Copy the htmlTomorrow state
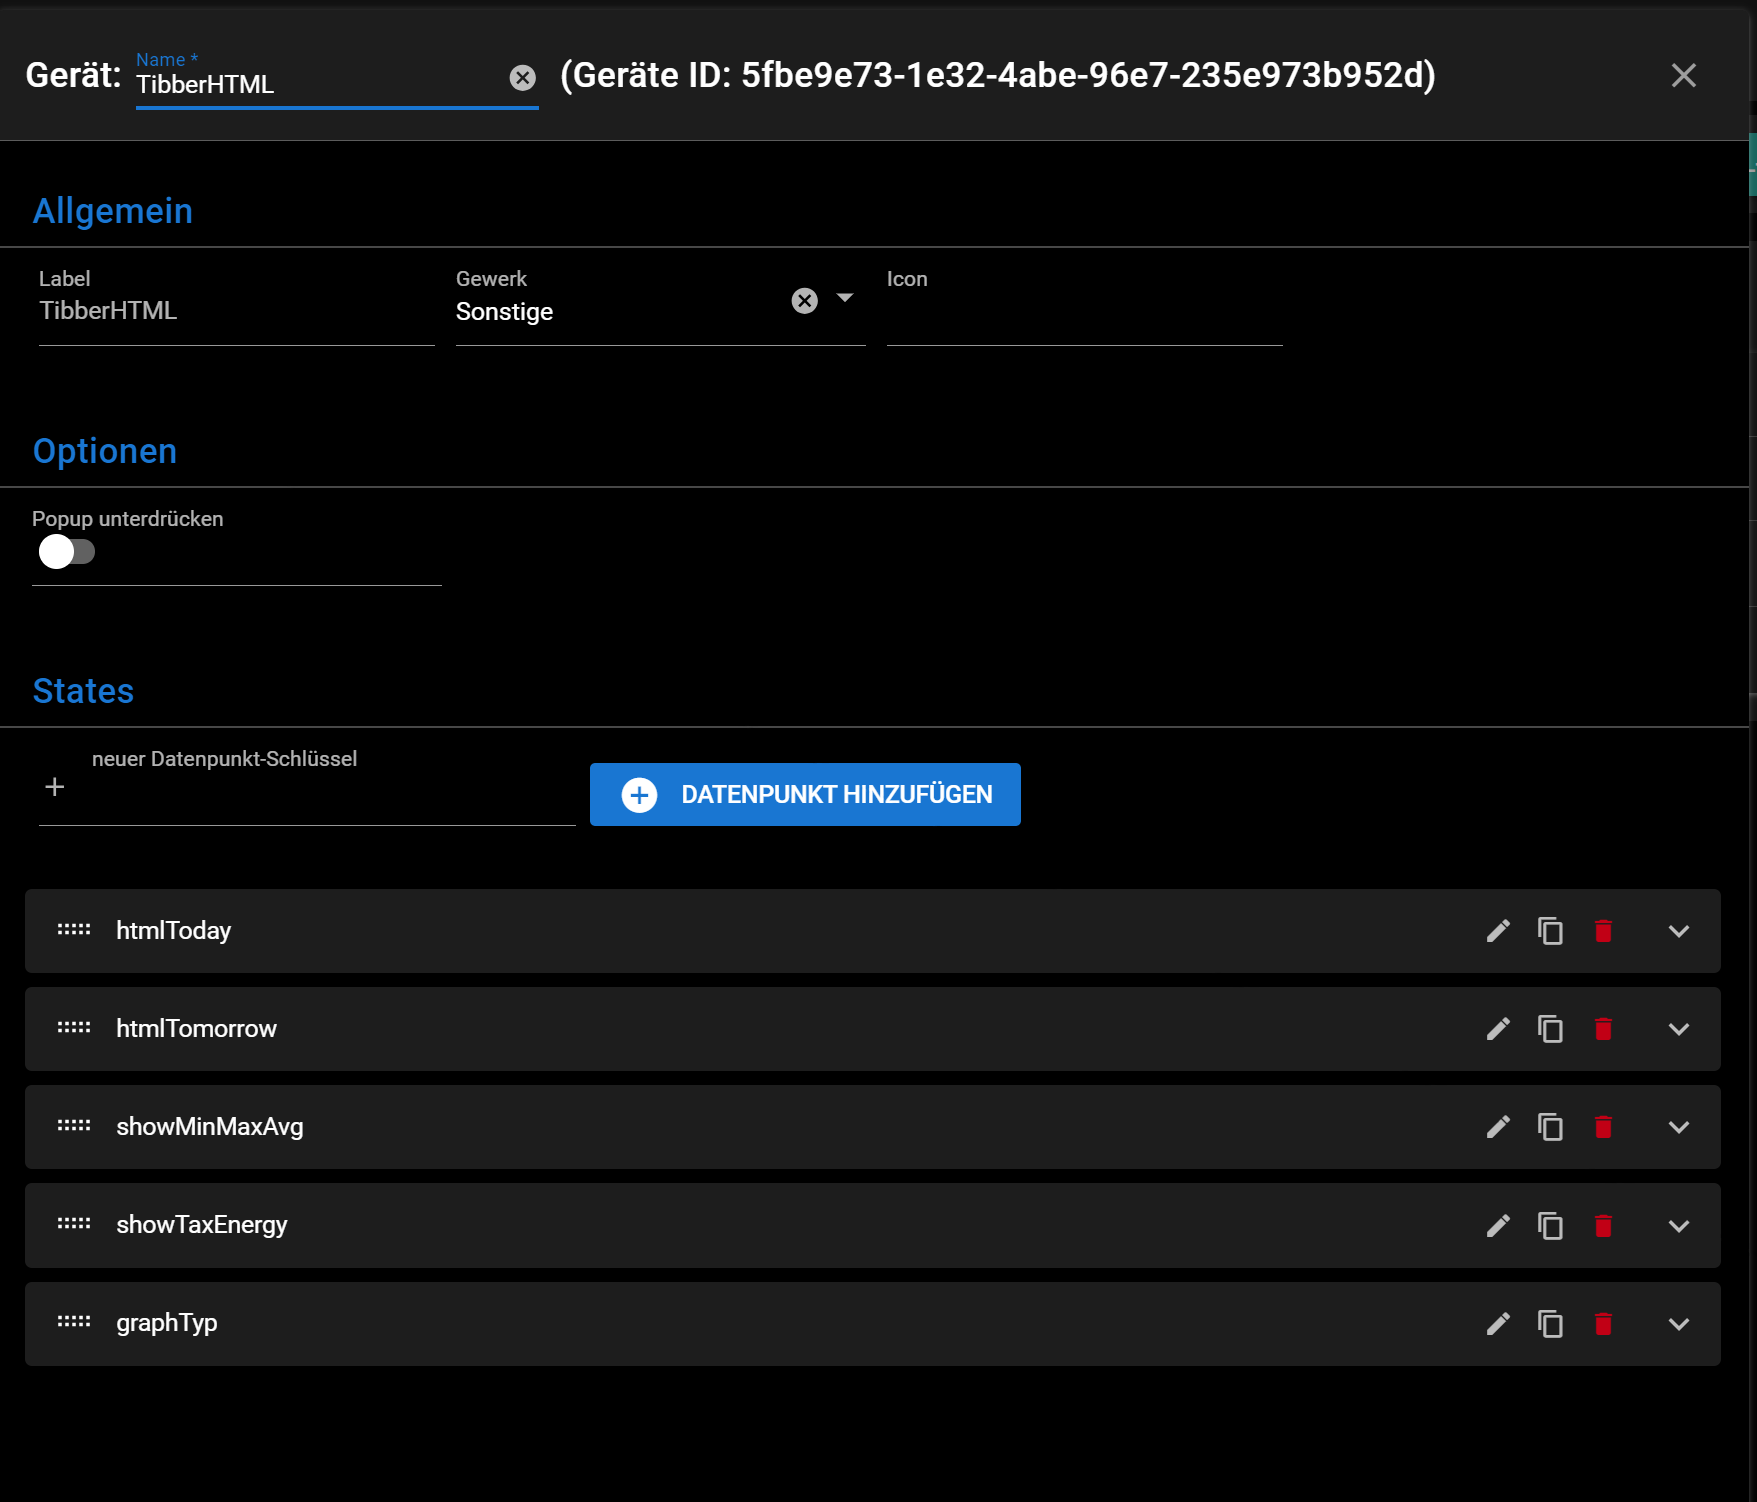The image size is (1757, 1502). (x=1550, y=1029)
